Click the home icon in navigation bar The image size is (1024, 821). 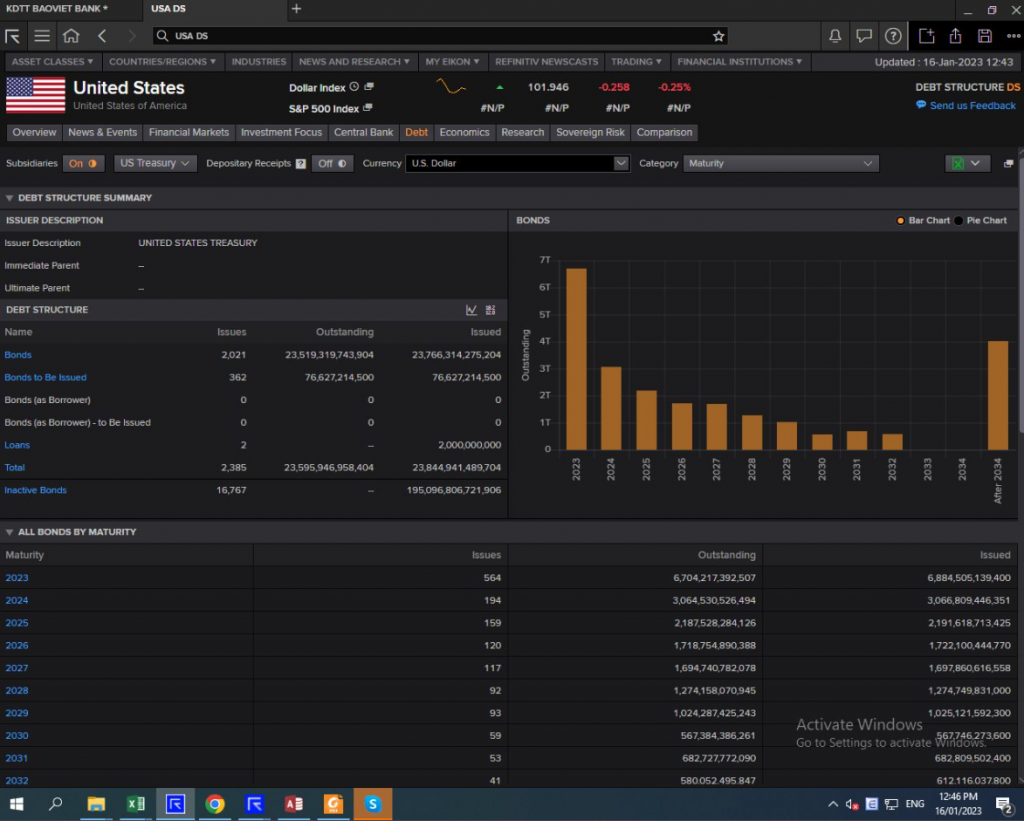tap(70, 36)
